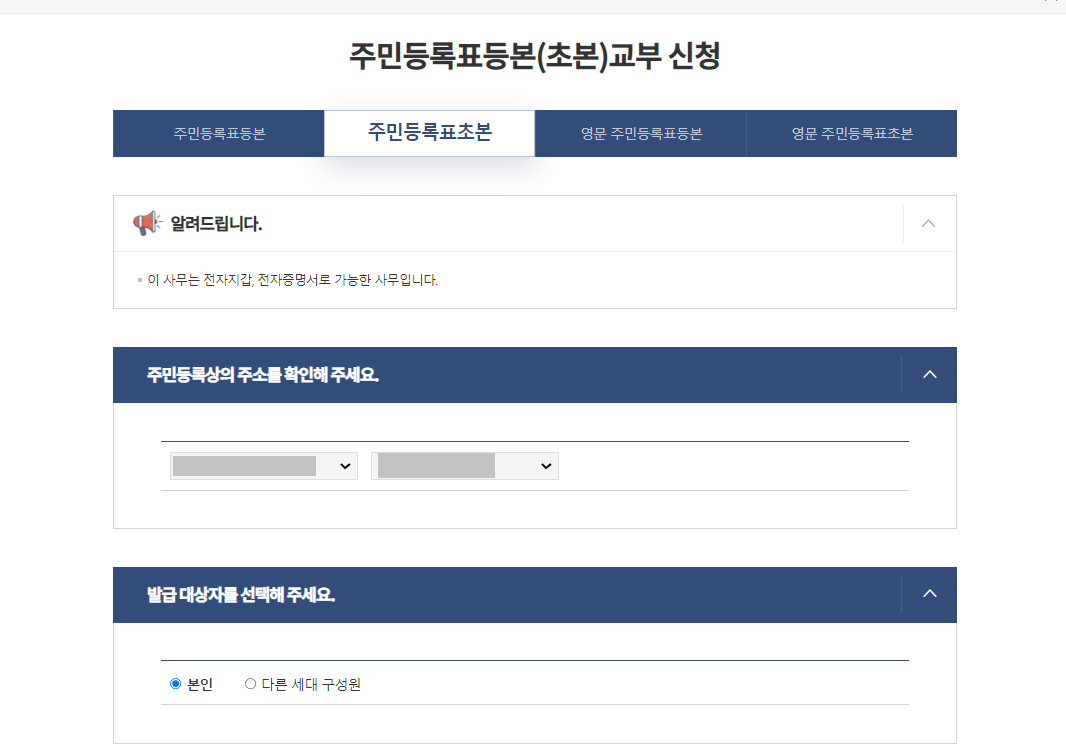This screenshot has height=747, width=1066.
Task: Click the 전자지갑, 전자증명서 notice text
Action: pos(292,280)
